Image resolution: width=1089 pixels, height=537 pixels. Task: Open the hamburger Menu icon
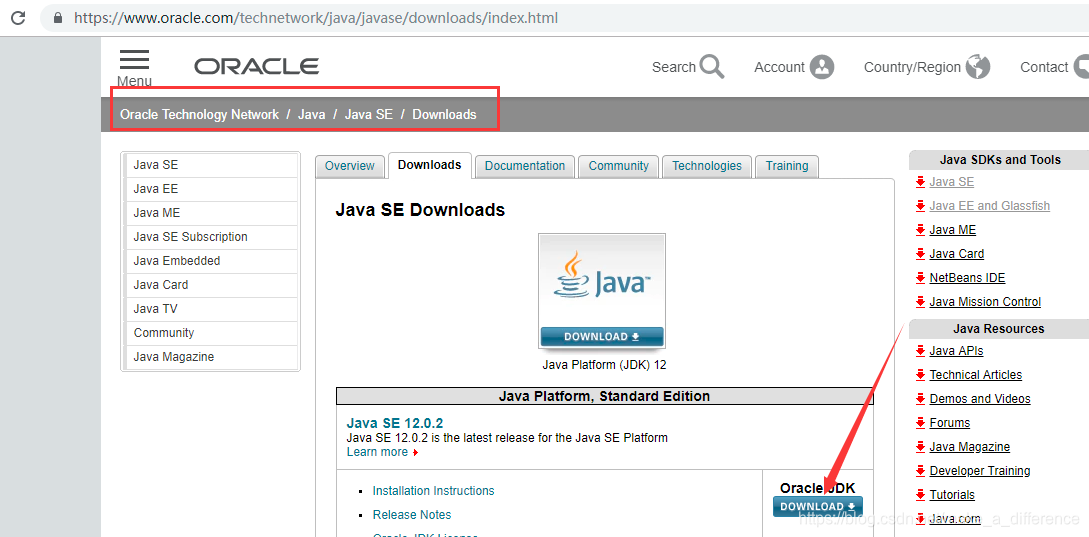tap(135, 60)
